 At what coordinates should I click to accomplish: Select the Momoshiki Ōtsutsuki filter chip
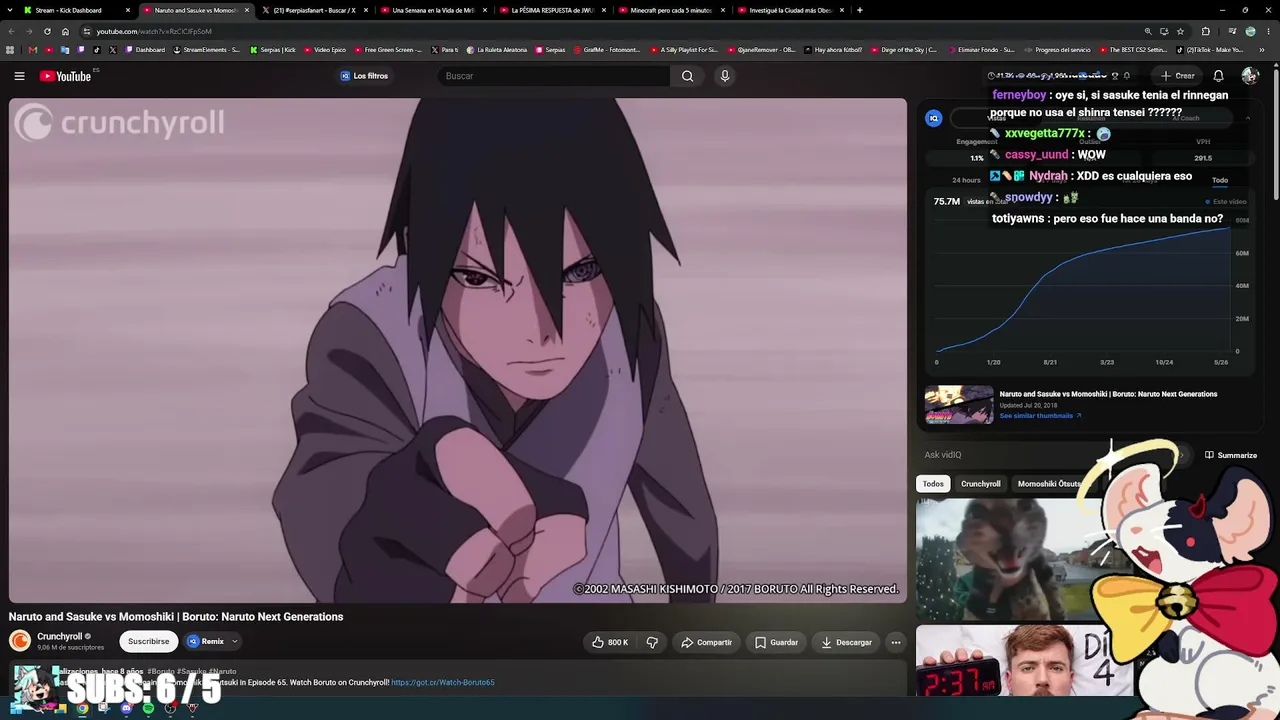(1050, 484)
